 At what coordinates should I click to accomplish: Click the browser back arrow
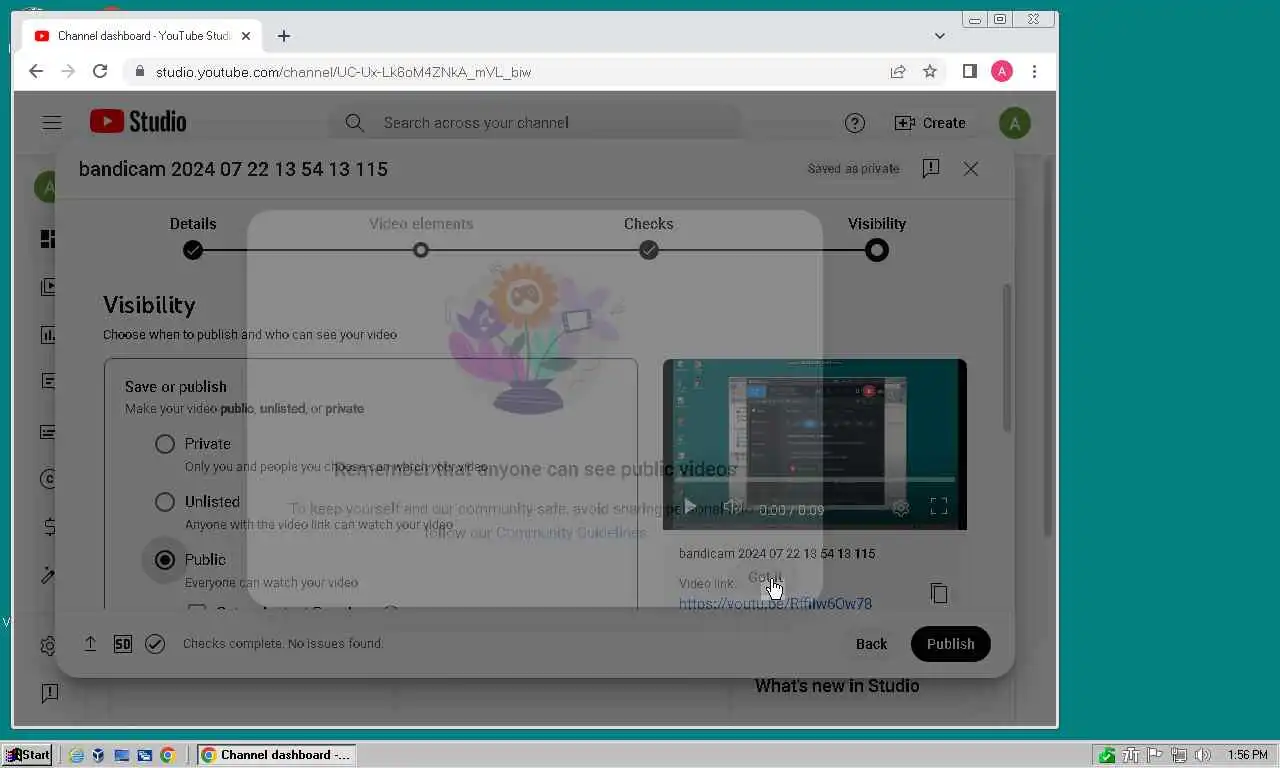36,71
